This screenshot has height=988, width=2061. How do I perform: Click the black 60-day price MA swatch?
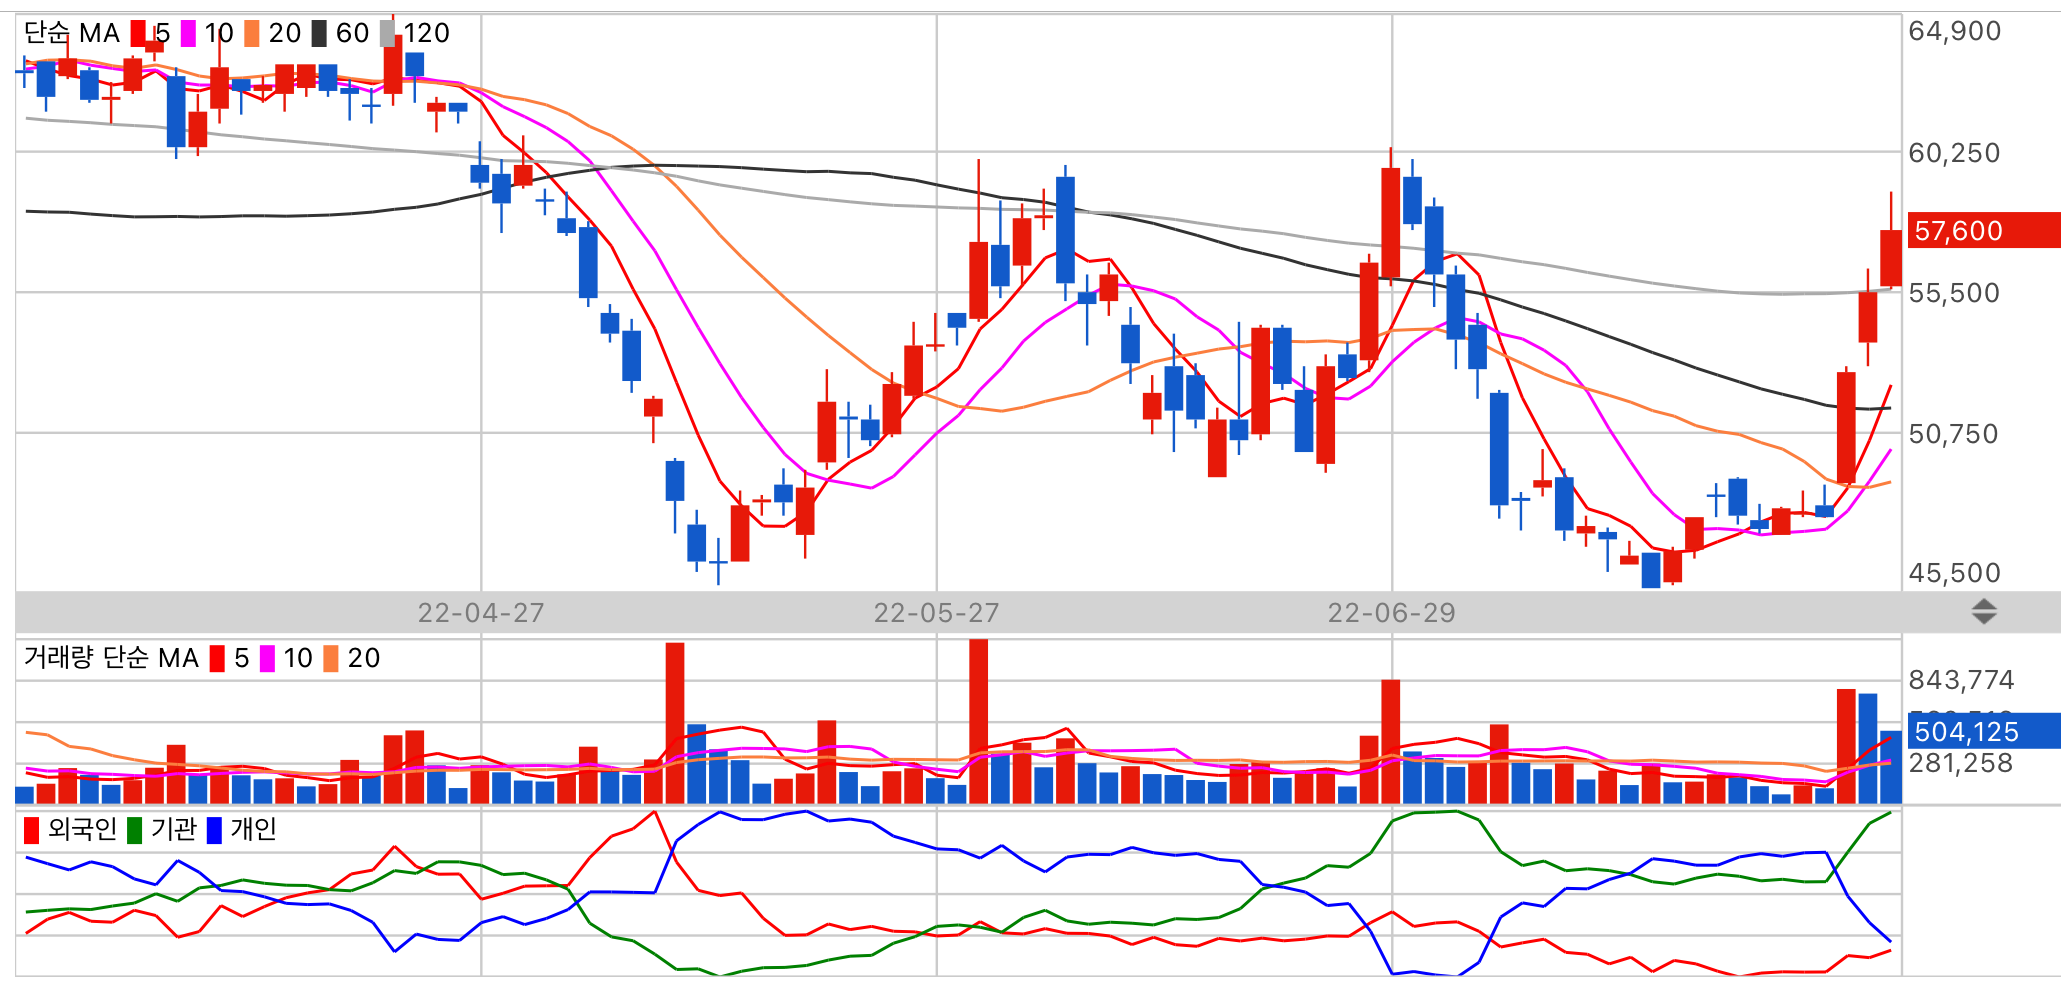click(319, 34)
